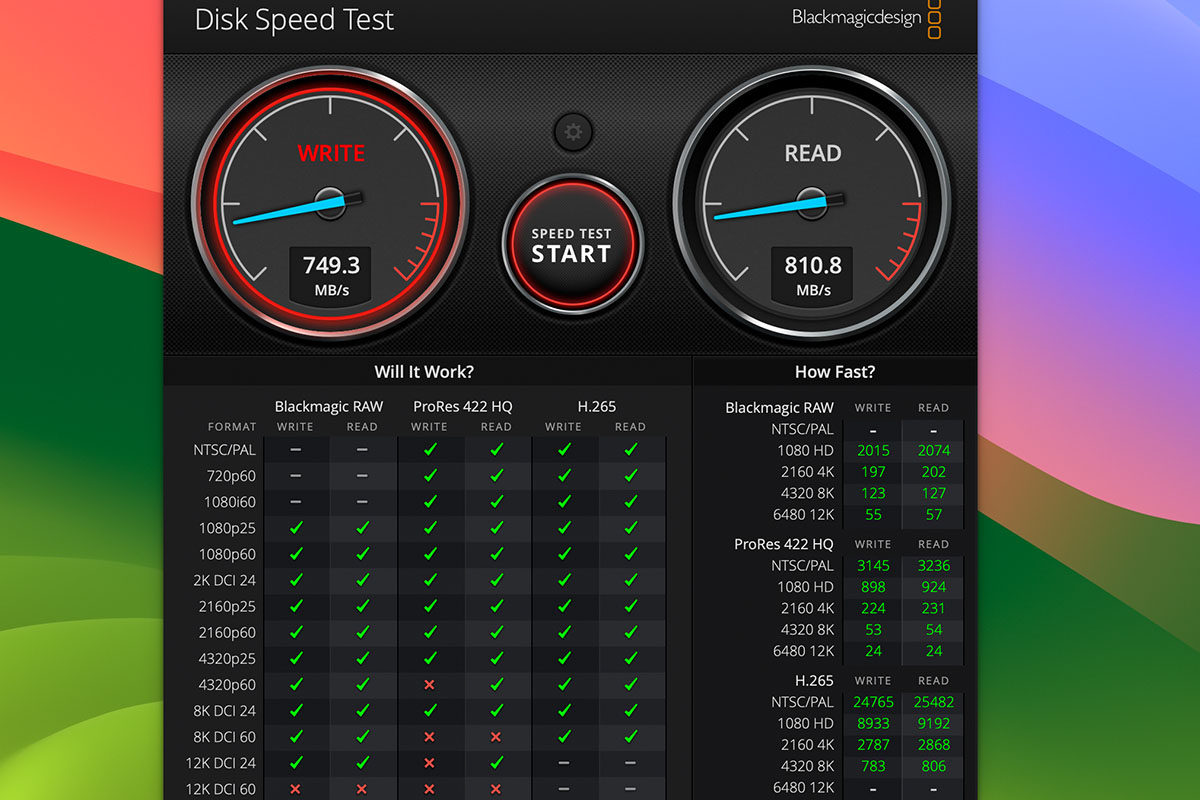Viewport: 1200px width, 800px height.
Task: Click the Blackmagic RAW 1080 HD read value 2074
Action: (x=933, y=450)
